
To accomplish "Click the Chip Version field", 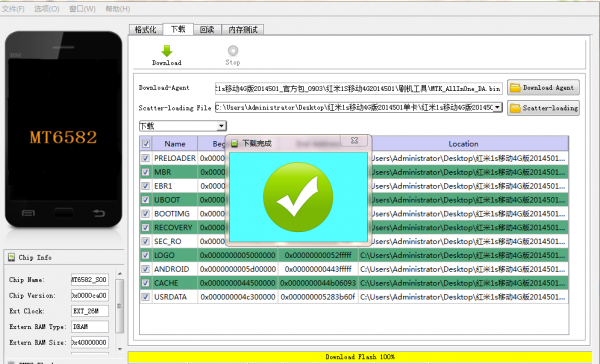I will tap(90, 295).
